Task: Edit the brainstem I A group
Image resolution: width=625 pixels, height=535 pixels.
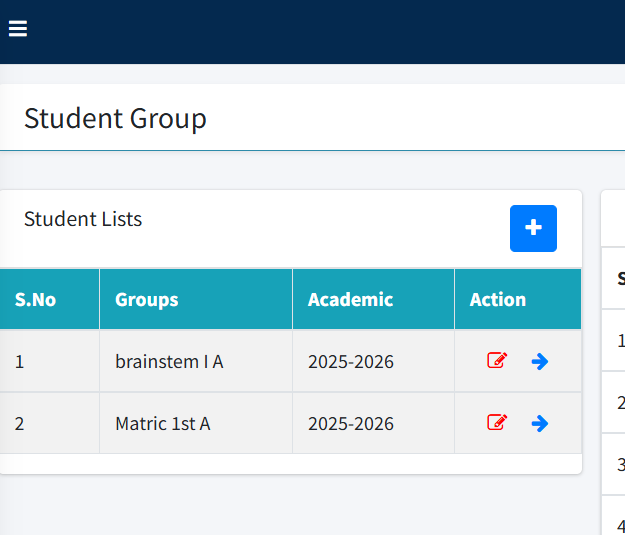Action: point(497,361)
